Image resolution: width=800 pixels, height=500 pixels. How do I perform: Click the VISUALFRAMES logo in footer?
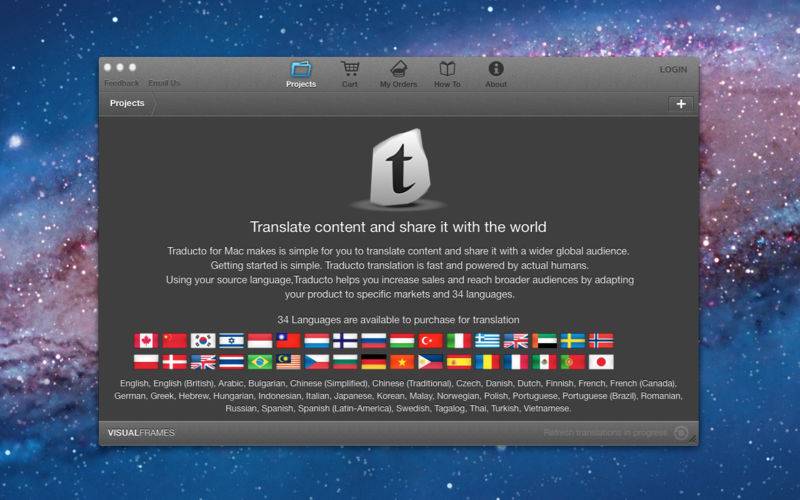(x=141, y=433)
